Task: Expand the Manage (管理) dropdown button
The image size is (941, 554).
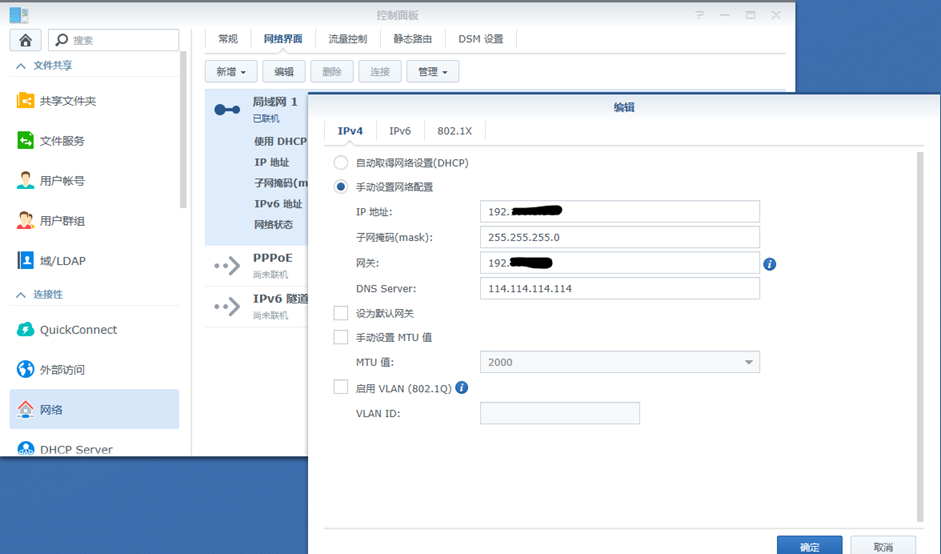Action: pos(434,72)
